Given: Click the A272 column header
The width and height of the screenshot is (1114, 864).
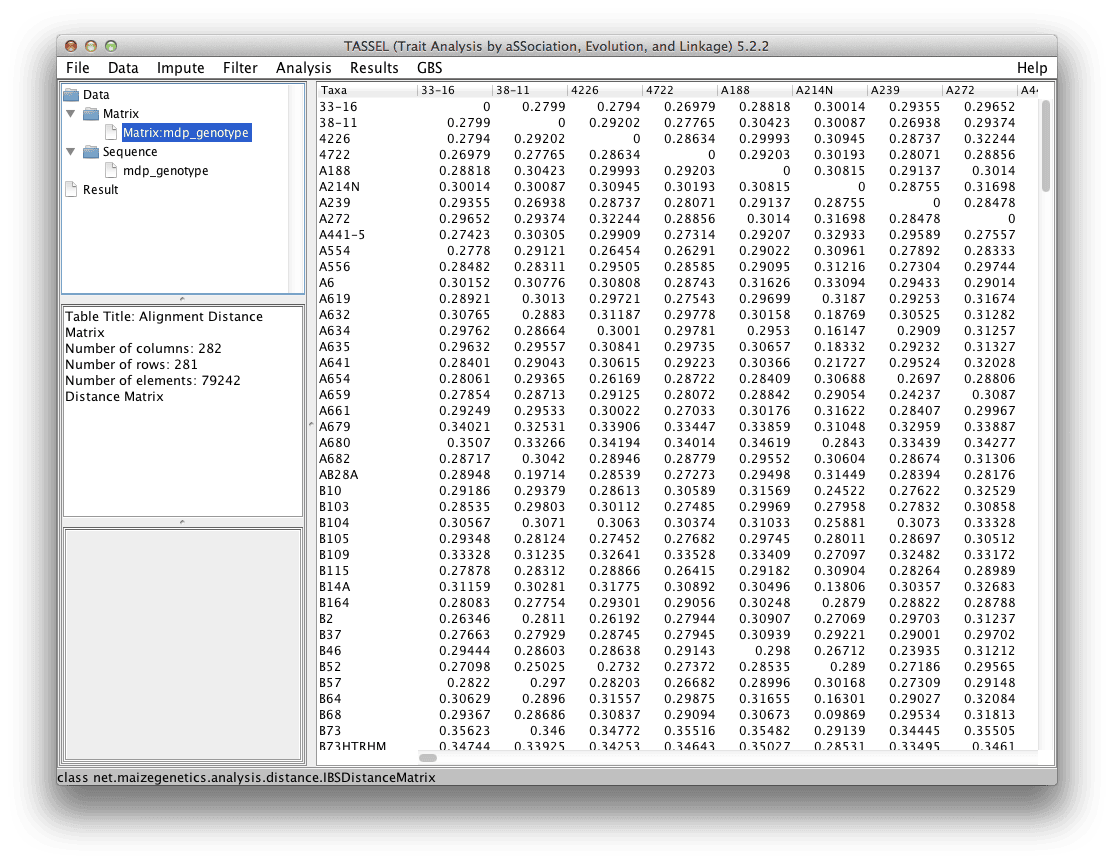Looking at the screenshot, I should pyautogui.click(x=979, y=90).
